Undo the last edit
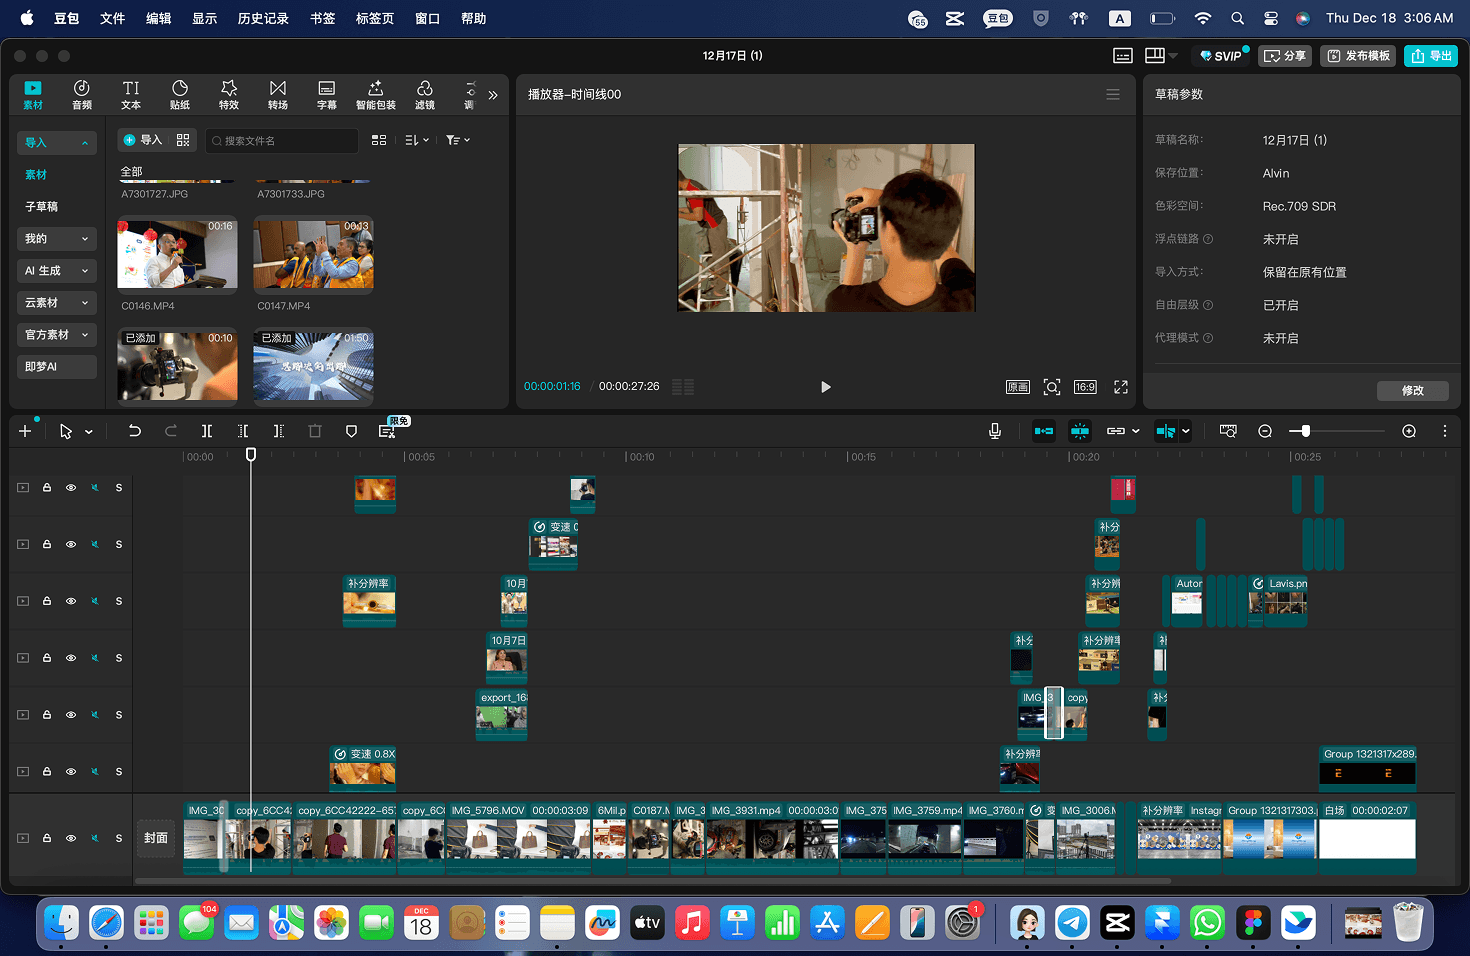Screen dimensions: 1470x956 134,431
